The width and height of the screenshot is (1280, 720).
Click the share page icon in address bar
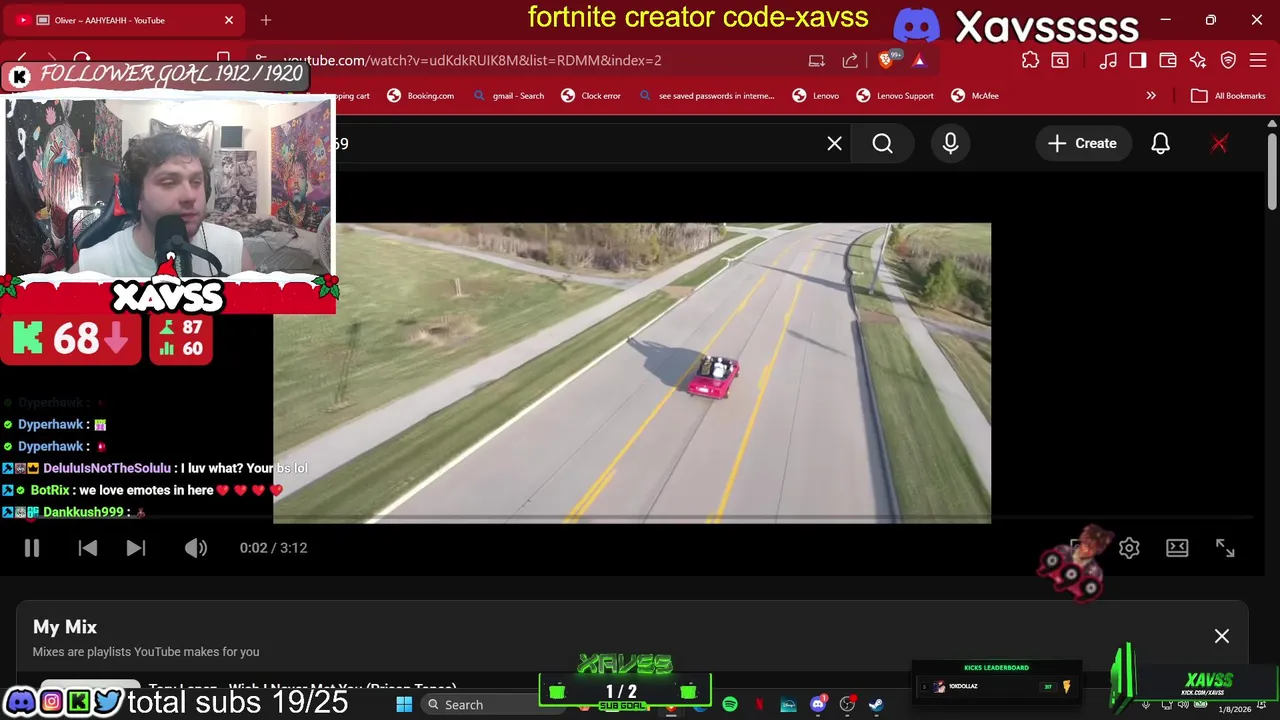coord(850,60)
